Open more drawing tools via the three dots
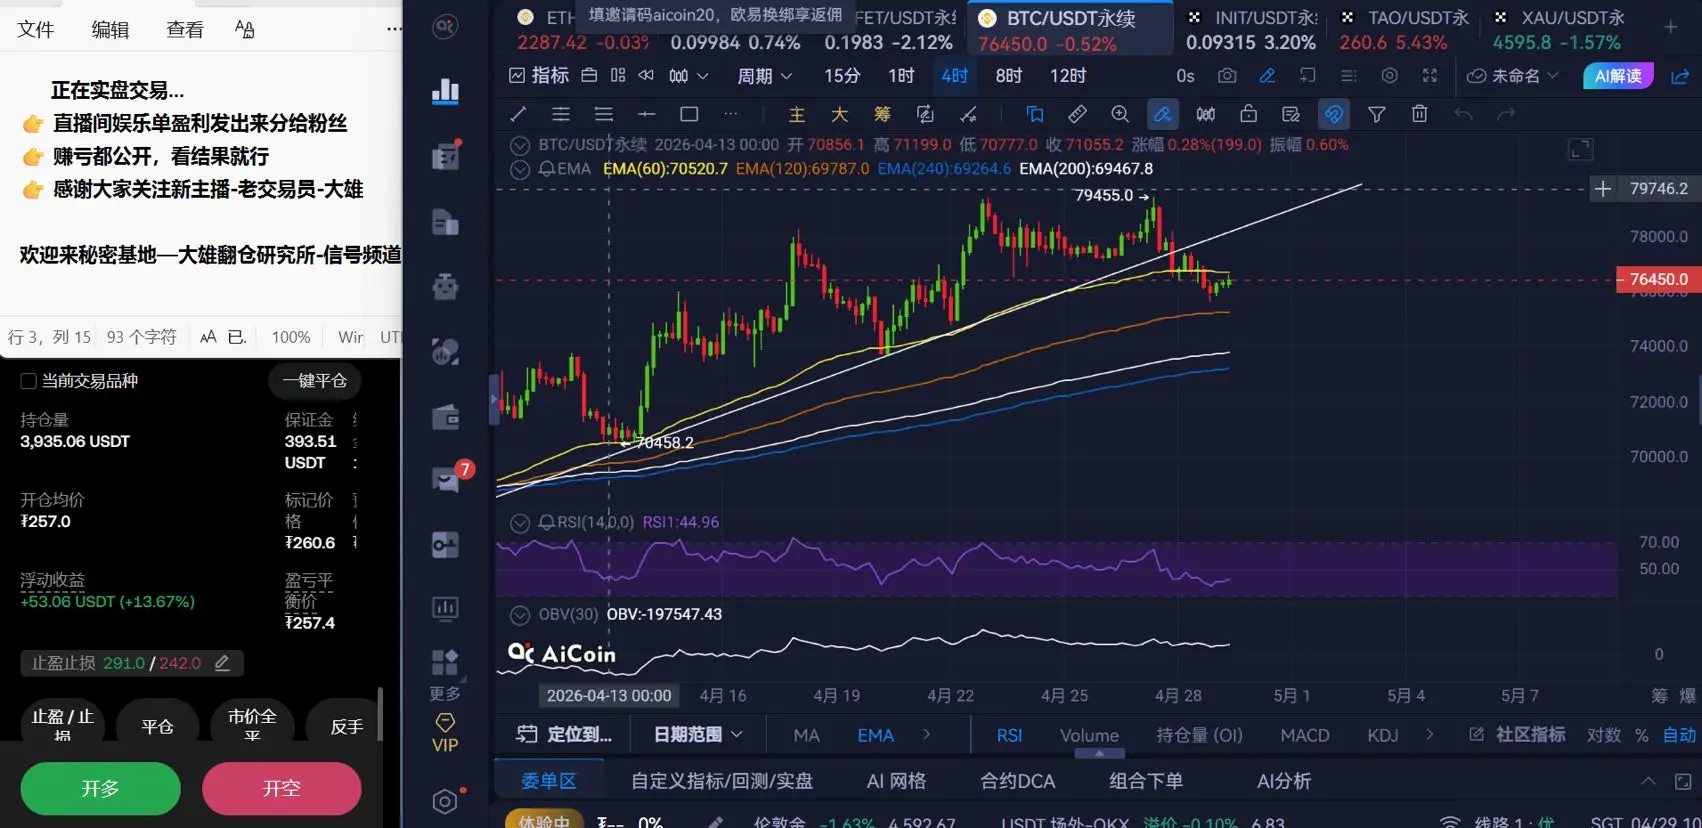 [x=731, y=114]
